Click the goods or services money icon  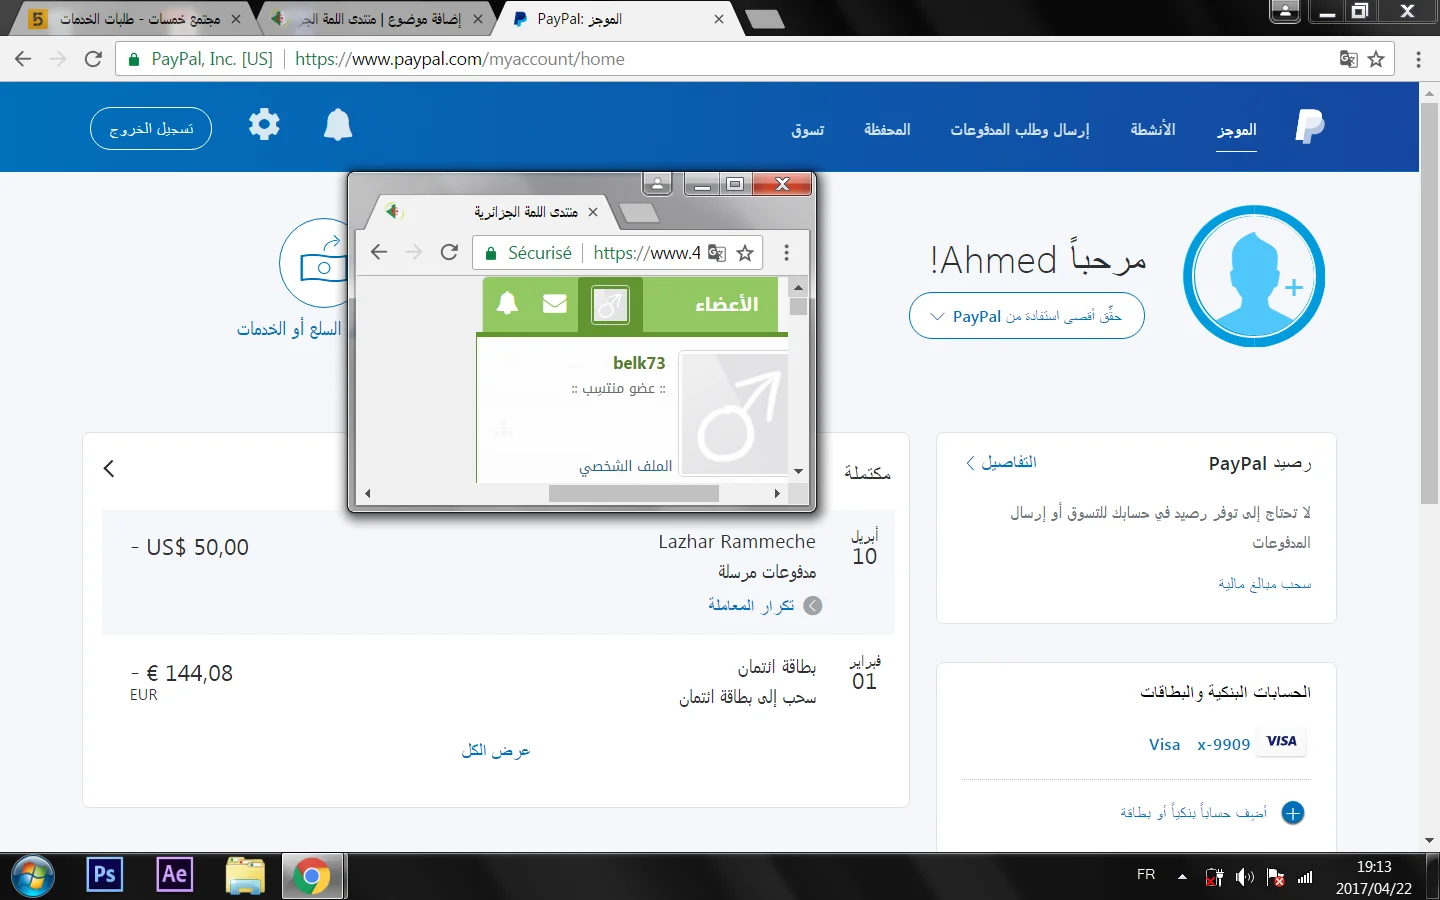[x=316, y=263]
